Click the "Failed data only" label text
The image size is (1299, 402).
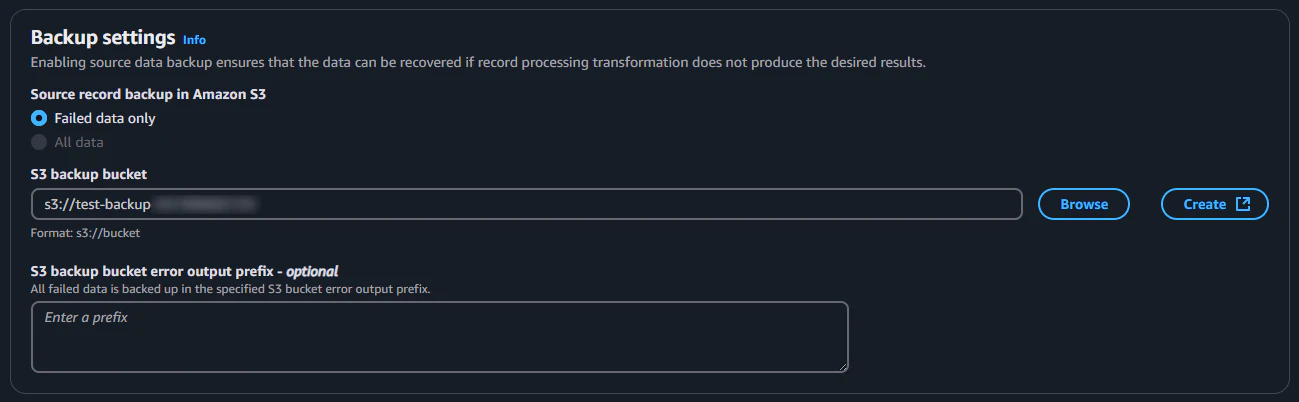pyautogui.click(x=105, y=118)
